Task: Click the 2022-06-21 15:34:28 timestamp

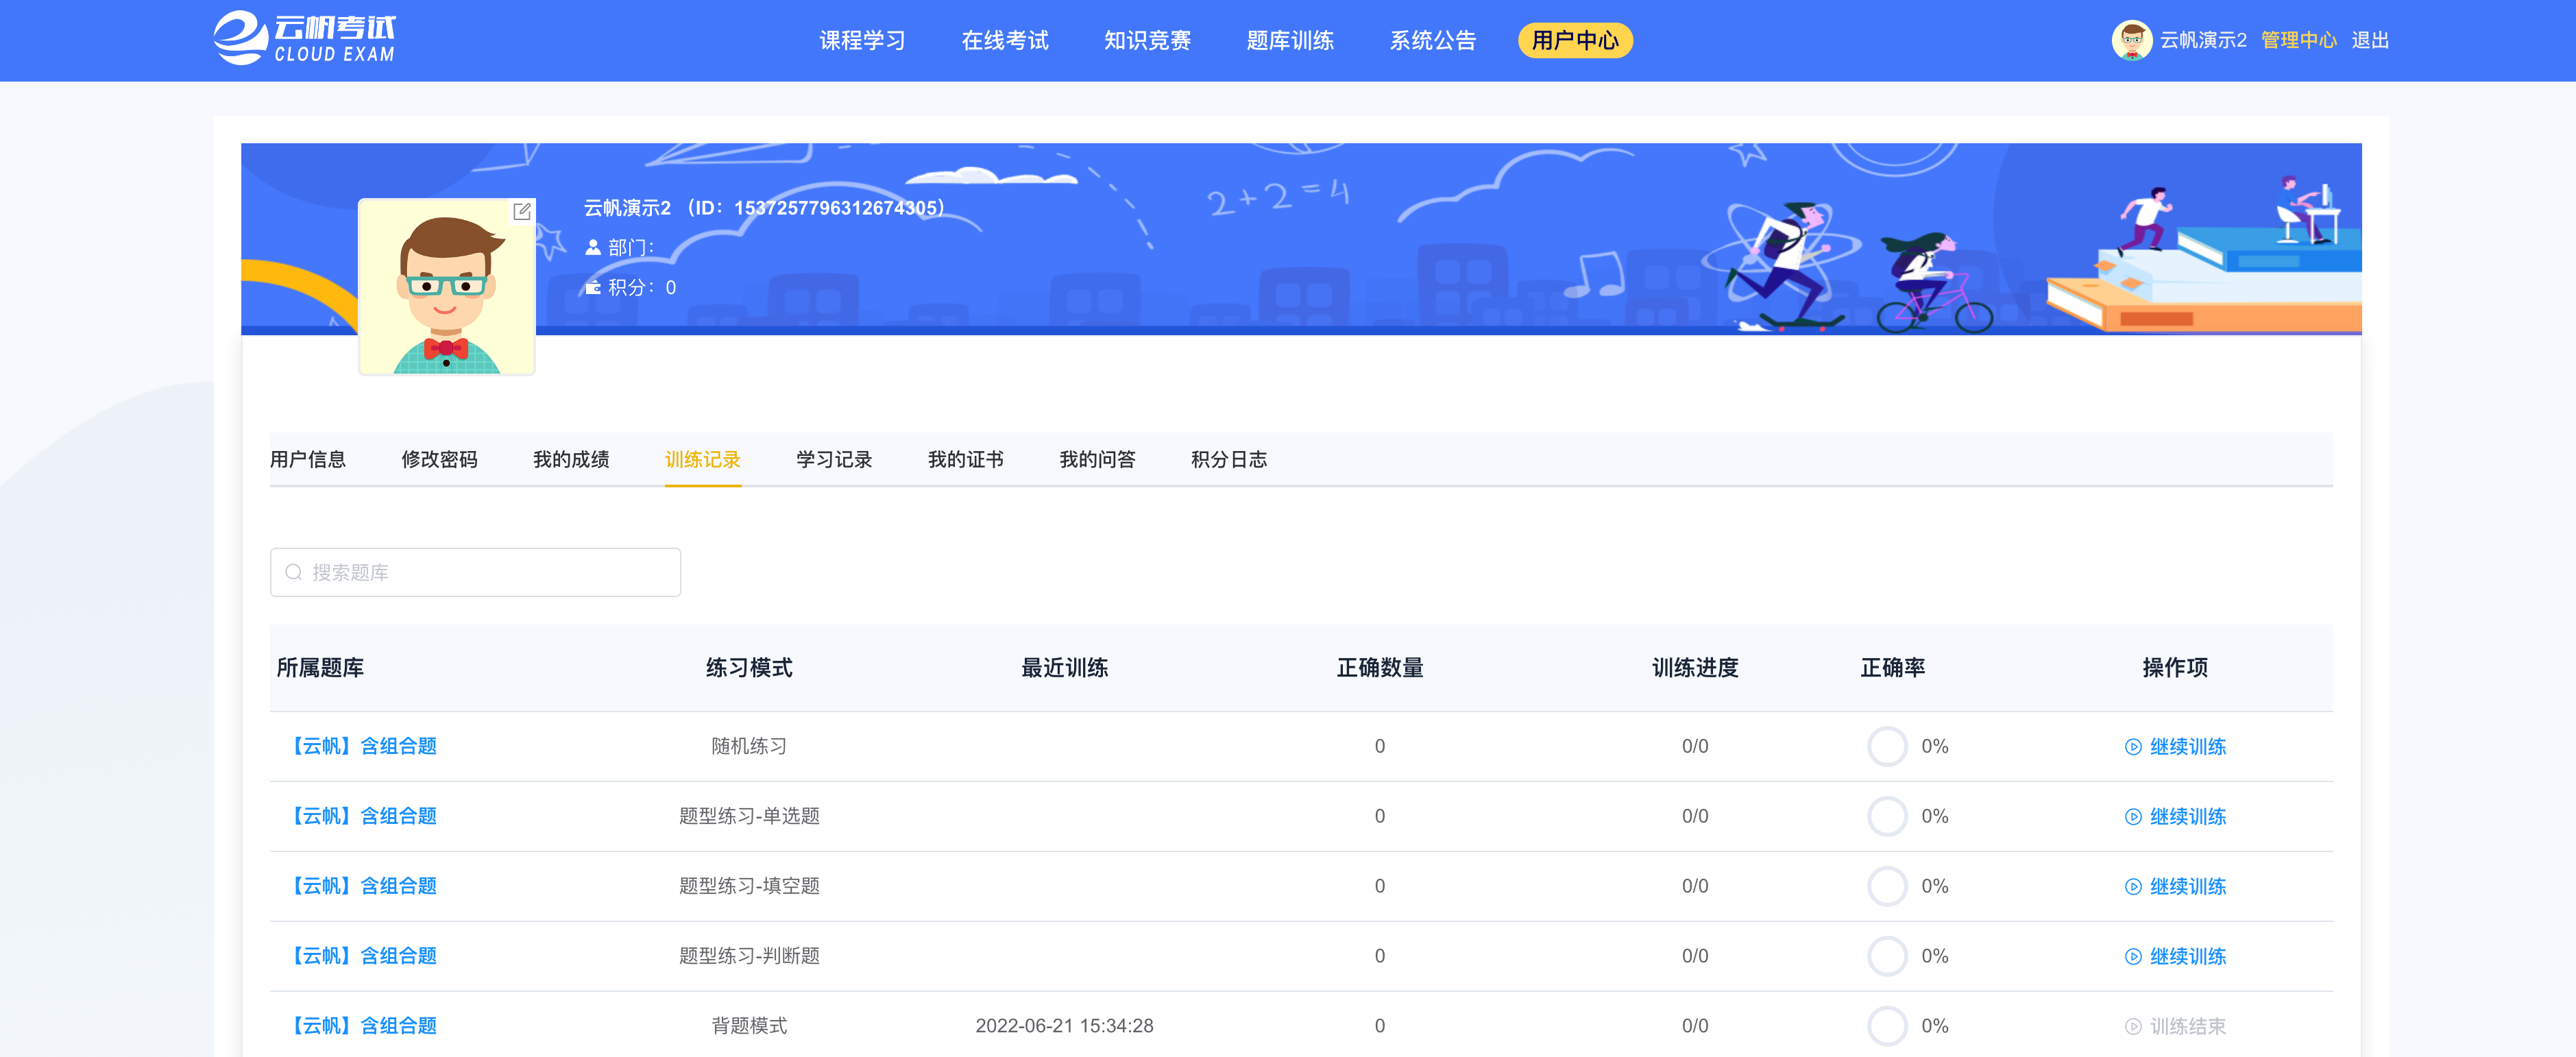Action: [1064, 1026]
